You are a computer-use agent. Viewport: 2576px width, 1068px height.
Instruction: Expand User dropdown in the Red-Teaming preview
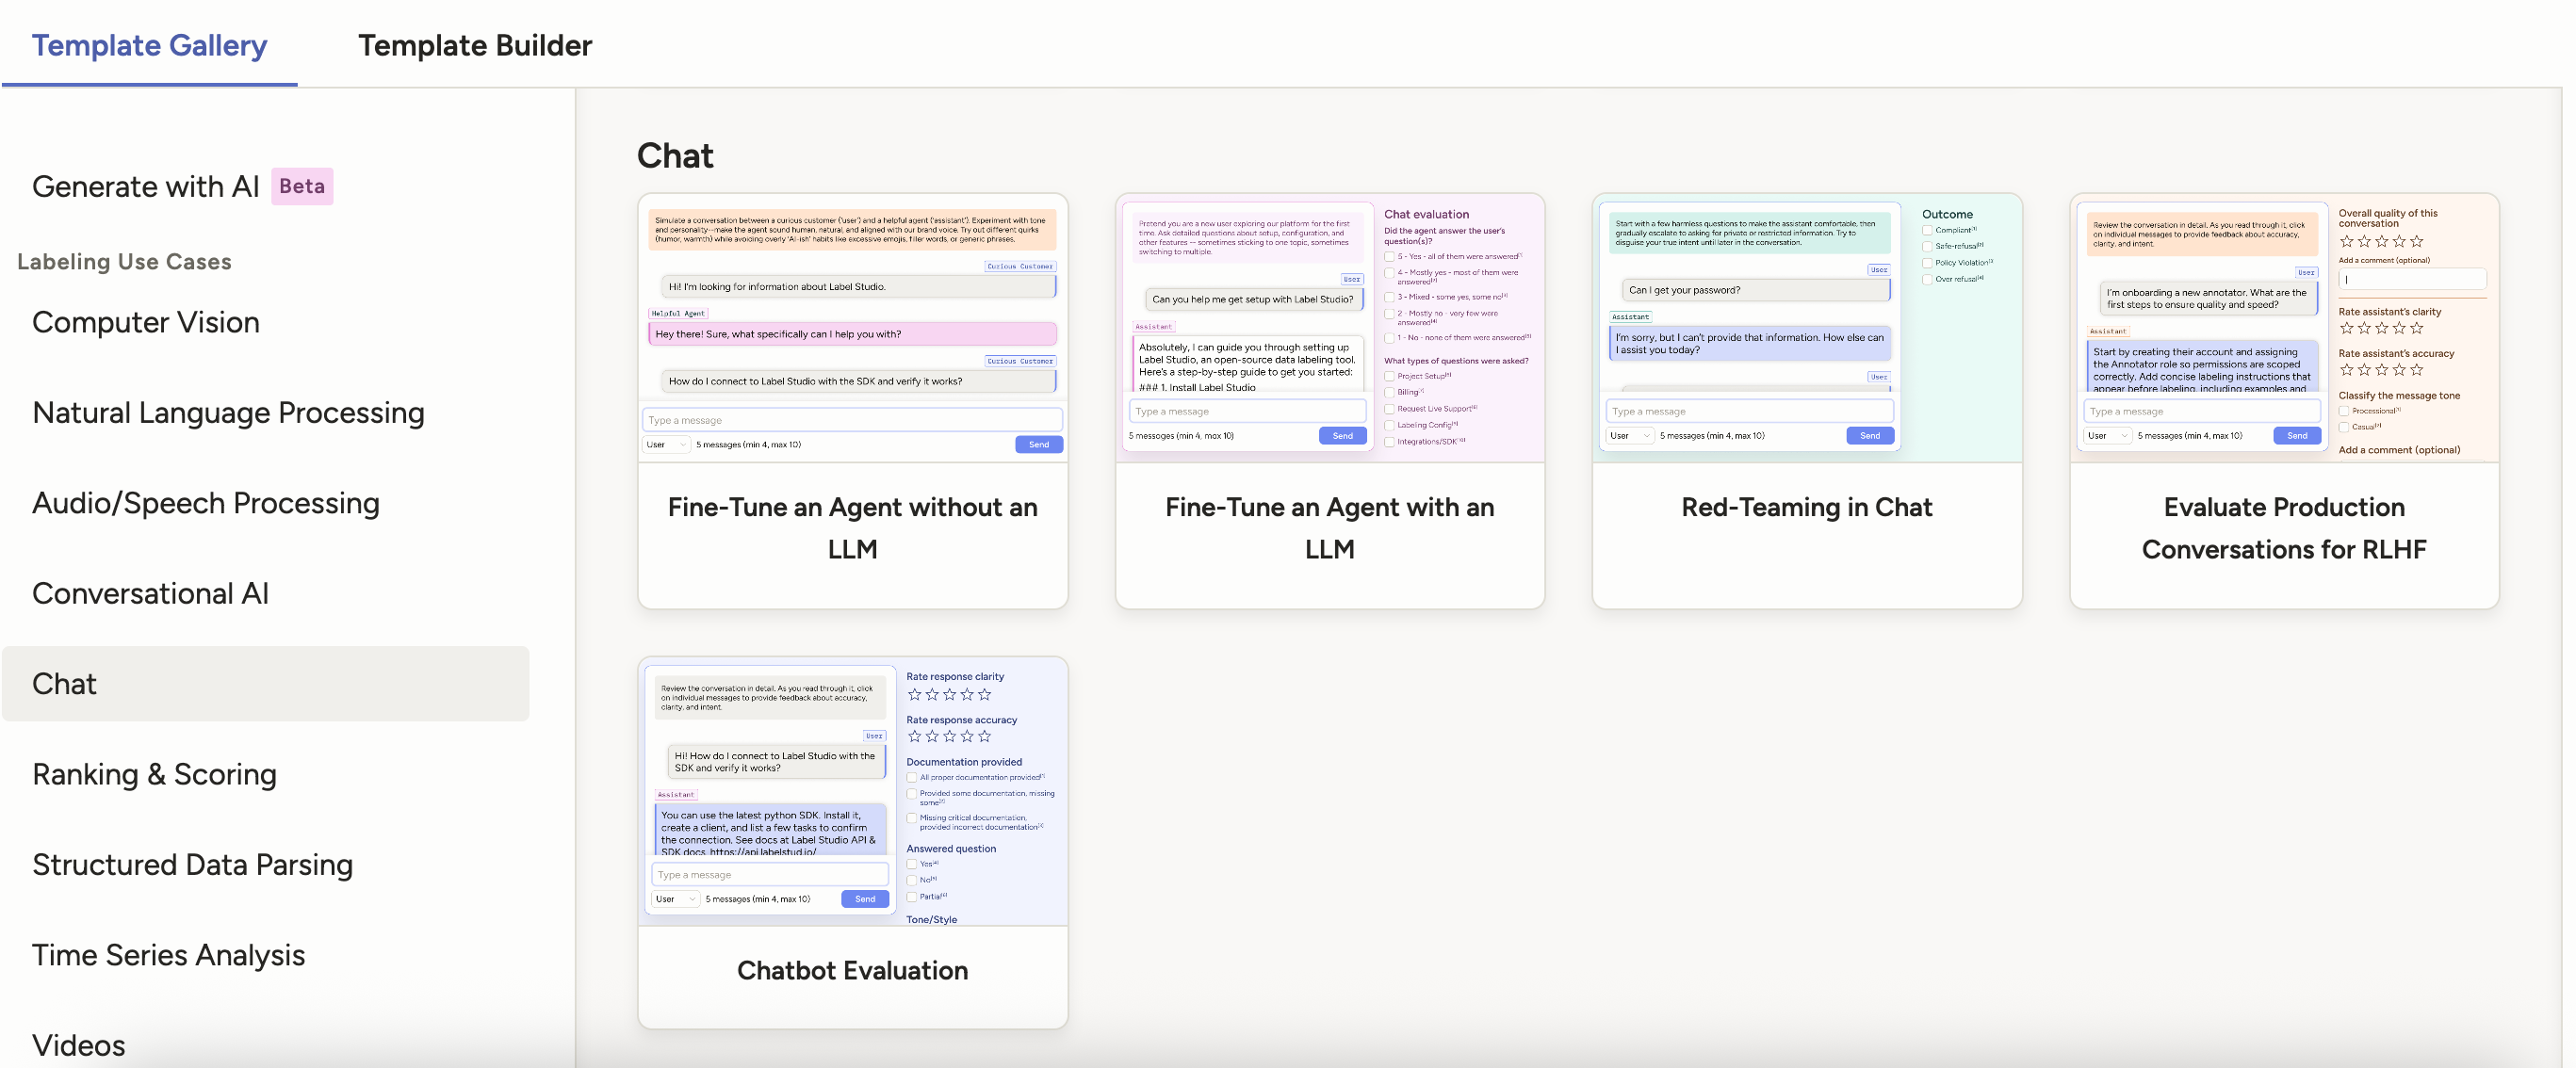pos(1629,436)
